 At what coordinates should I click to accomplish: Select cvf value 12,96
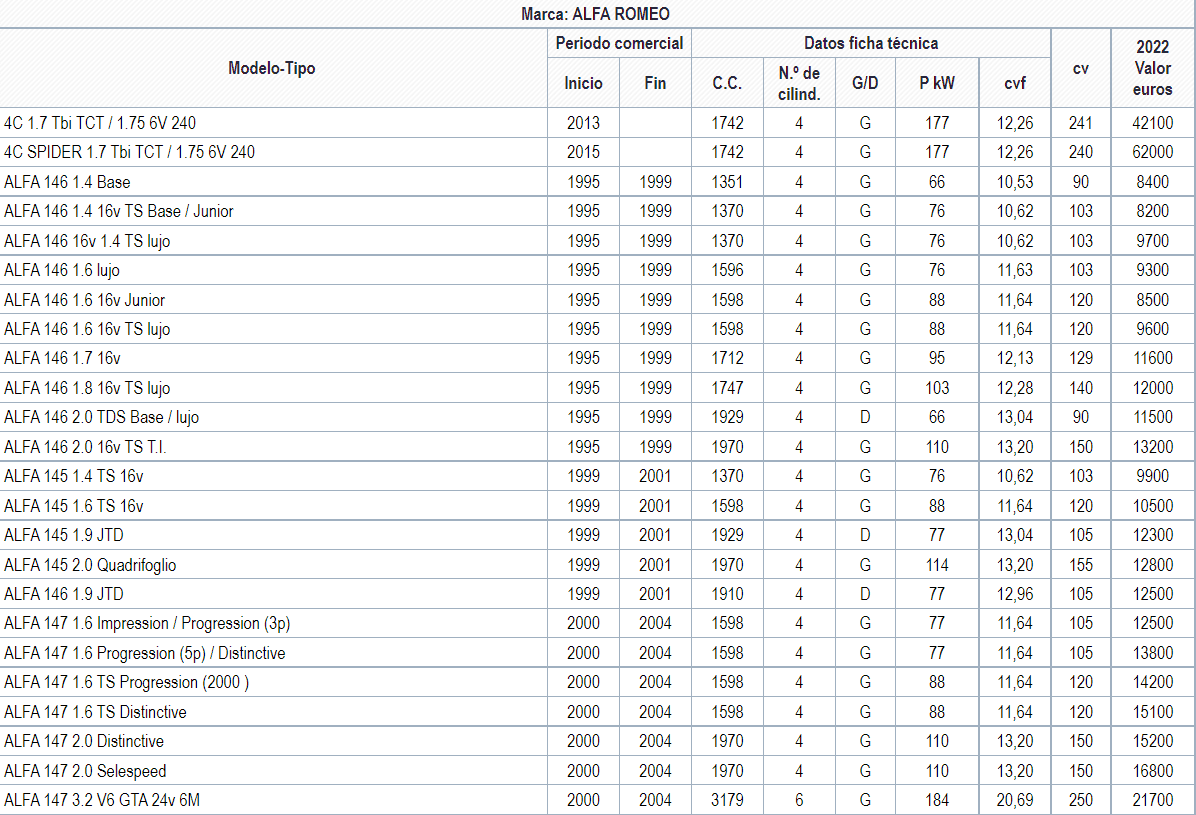1014,594
